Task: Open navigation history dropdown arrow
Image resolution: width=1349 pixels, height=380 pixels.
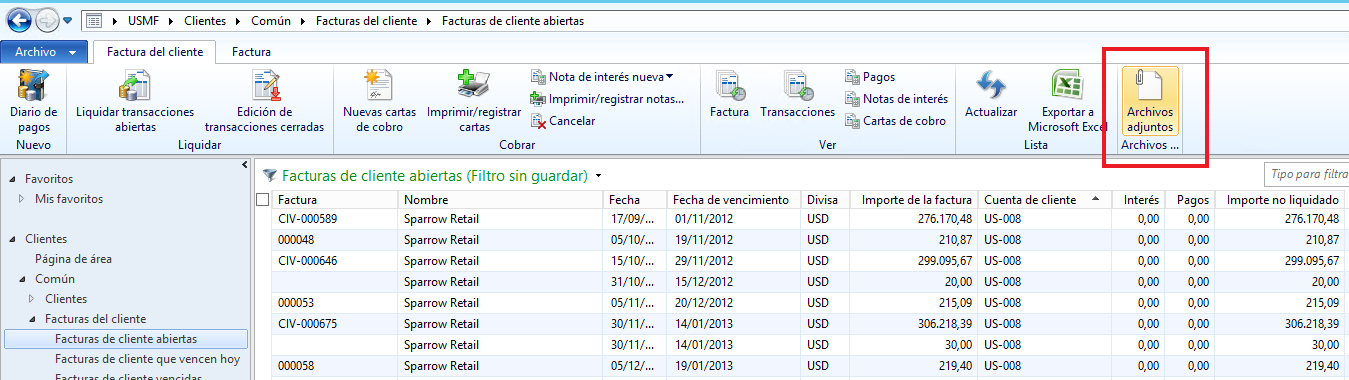Action: point(68,20)
